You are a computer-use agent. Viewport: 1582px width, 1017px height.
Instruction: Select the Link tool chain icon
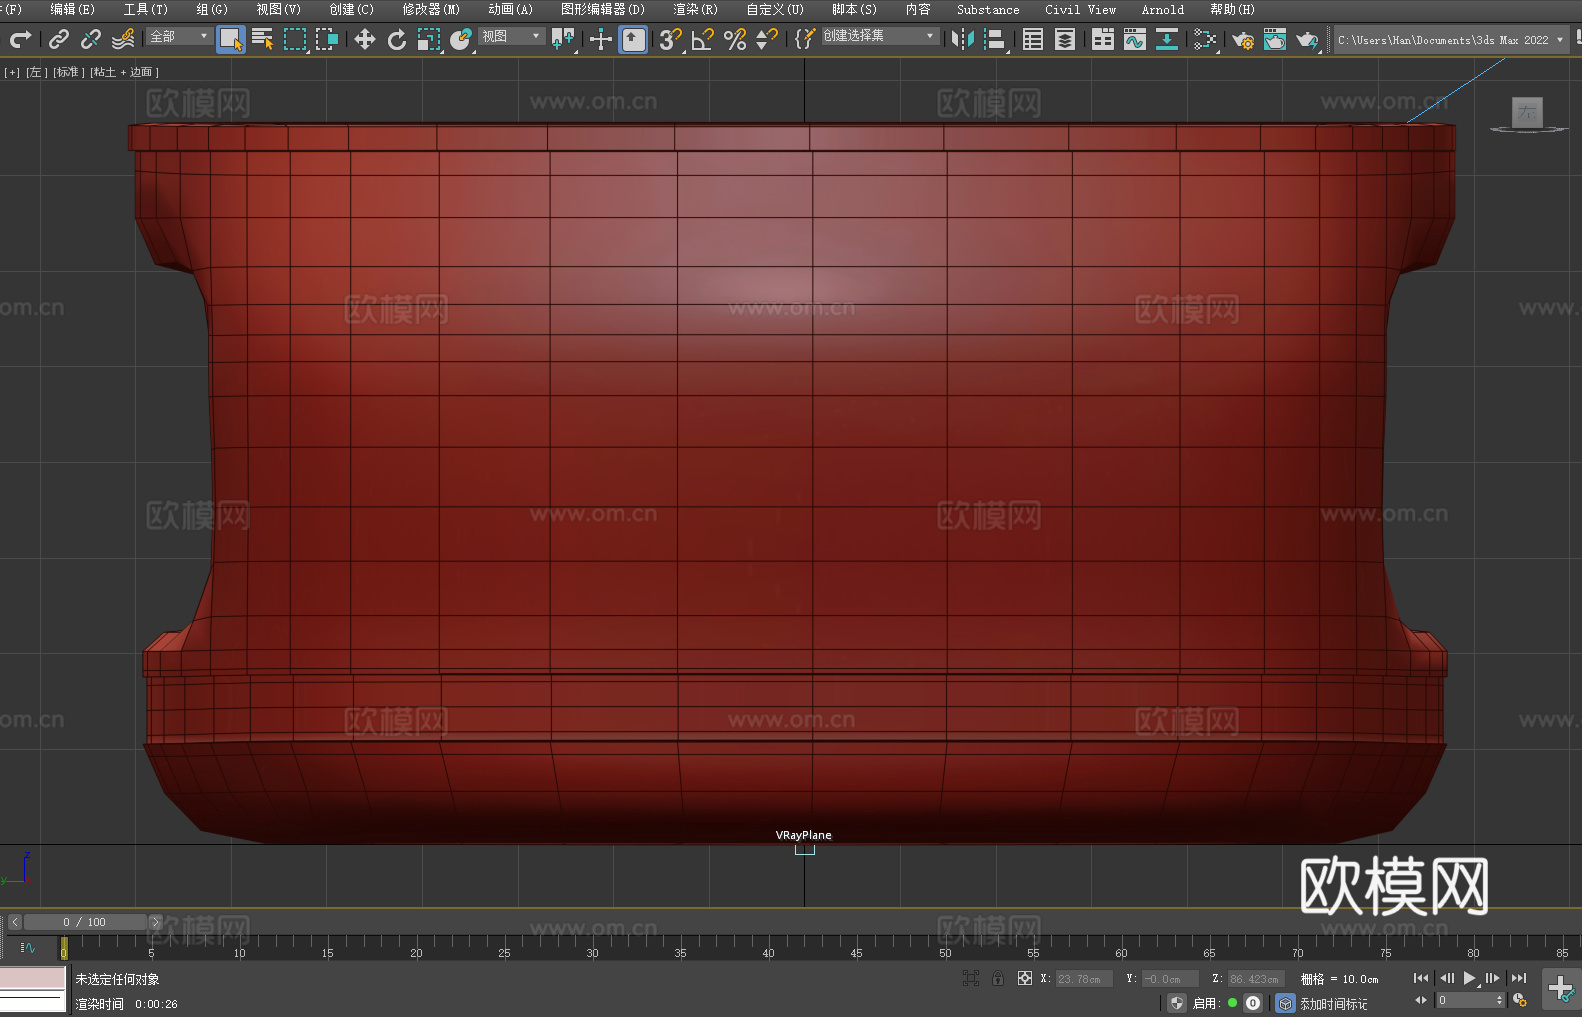[x=59, y=39]
